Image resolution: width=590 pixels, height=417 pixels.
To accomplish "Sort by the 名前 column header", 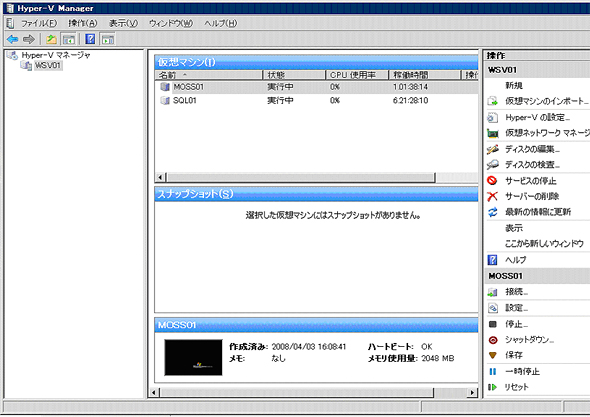I will [x=209, y=75].
